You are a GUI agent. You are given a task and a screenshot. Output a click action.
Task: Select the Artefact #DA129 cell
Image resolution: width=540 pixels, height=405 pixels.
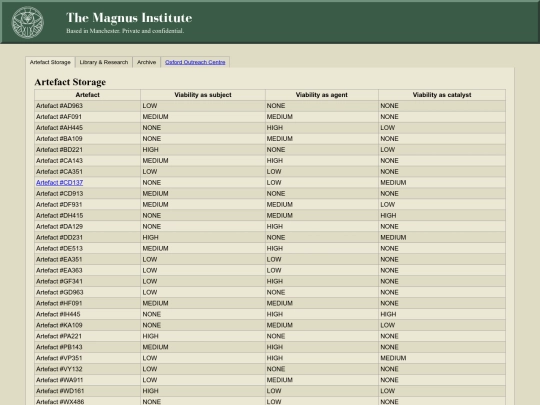coord(87,227)
